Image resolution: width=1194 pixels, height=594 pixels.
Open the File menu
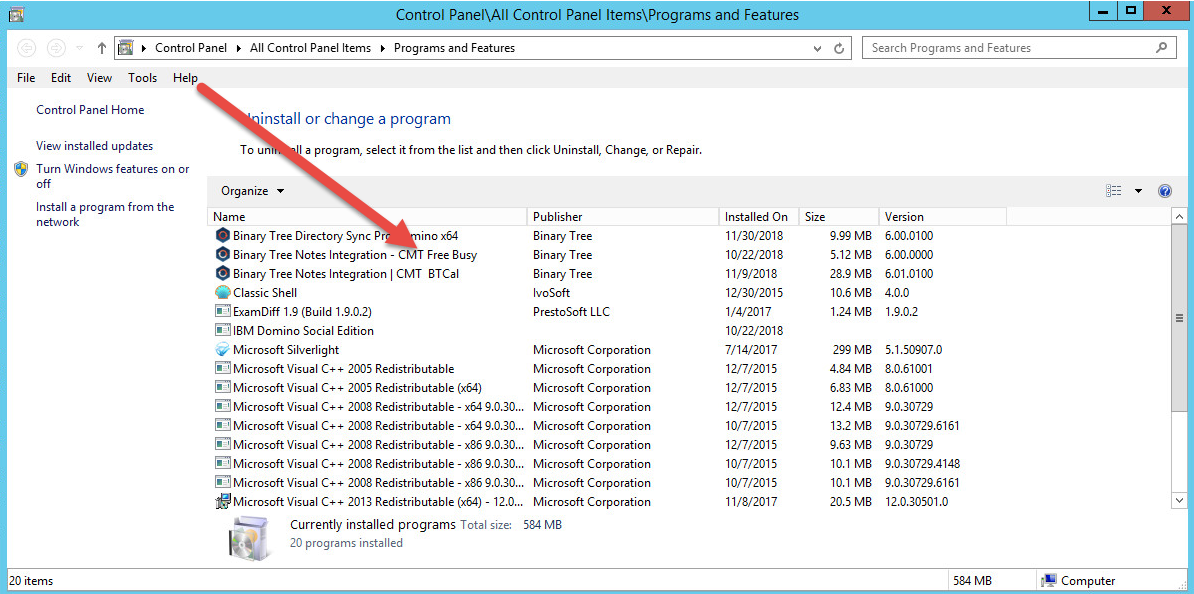click(x=26, y=78)
